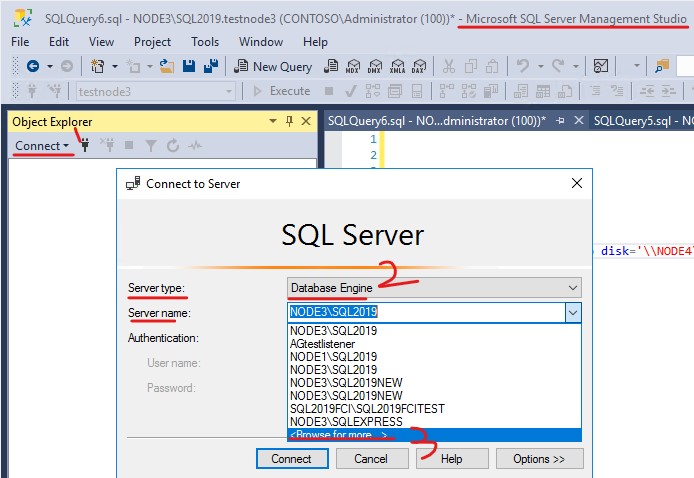
Task: Switch to the SQLQuery5.sql tab
Action: click(643, 121)
